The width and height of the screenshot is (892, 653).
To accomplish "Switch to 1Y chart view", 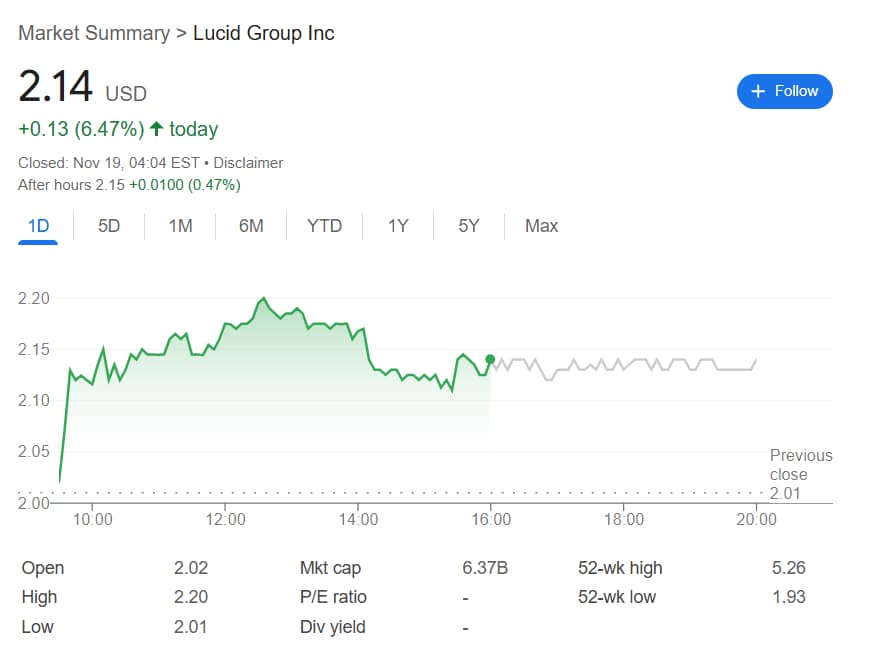I will (x=398, y=226).
